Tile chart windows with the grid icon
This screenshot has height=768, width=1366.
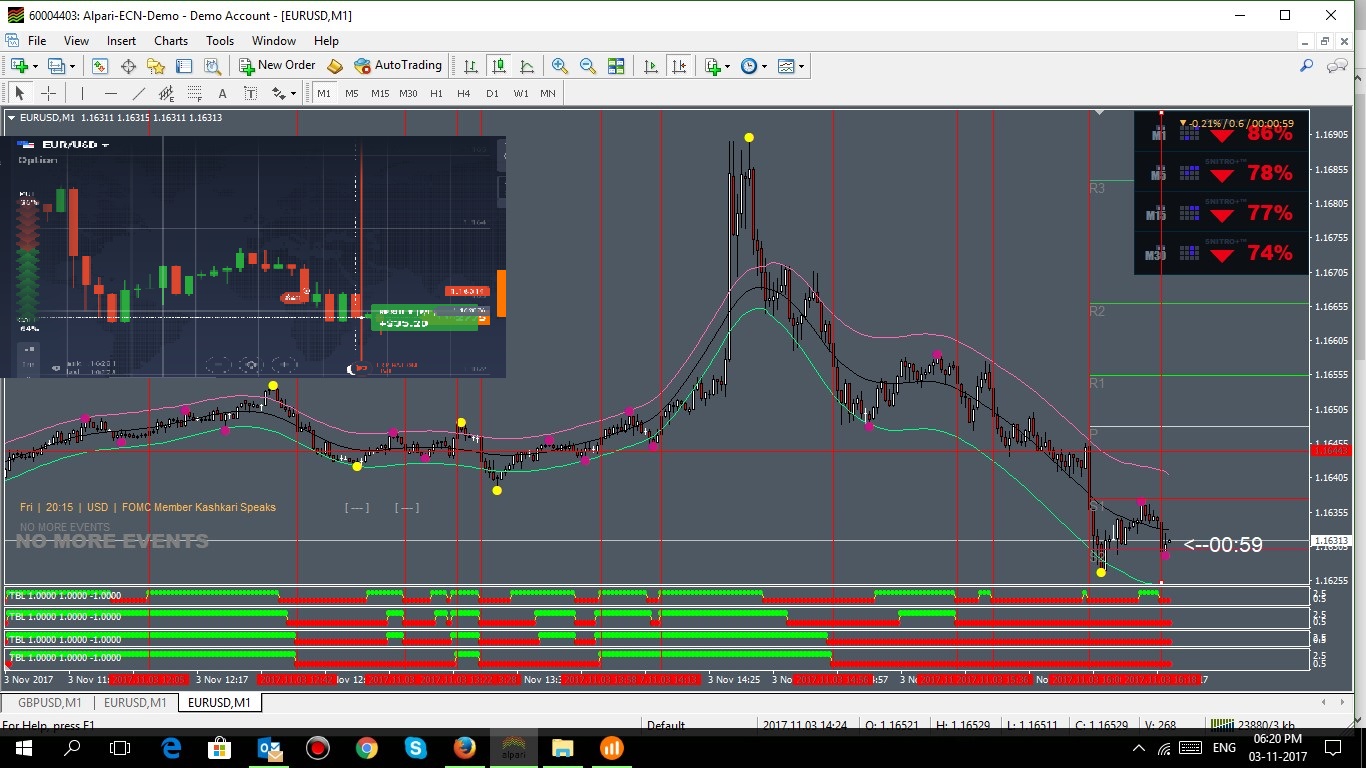point(616,66)
